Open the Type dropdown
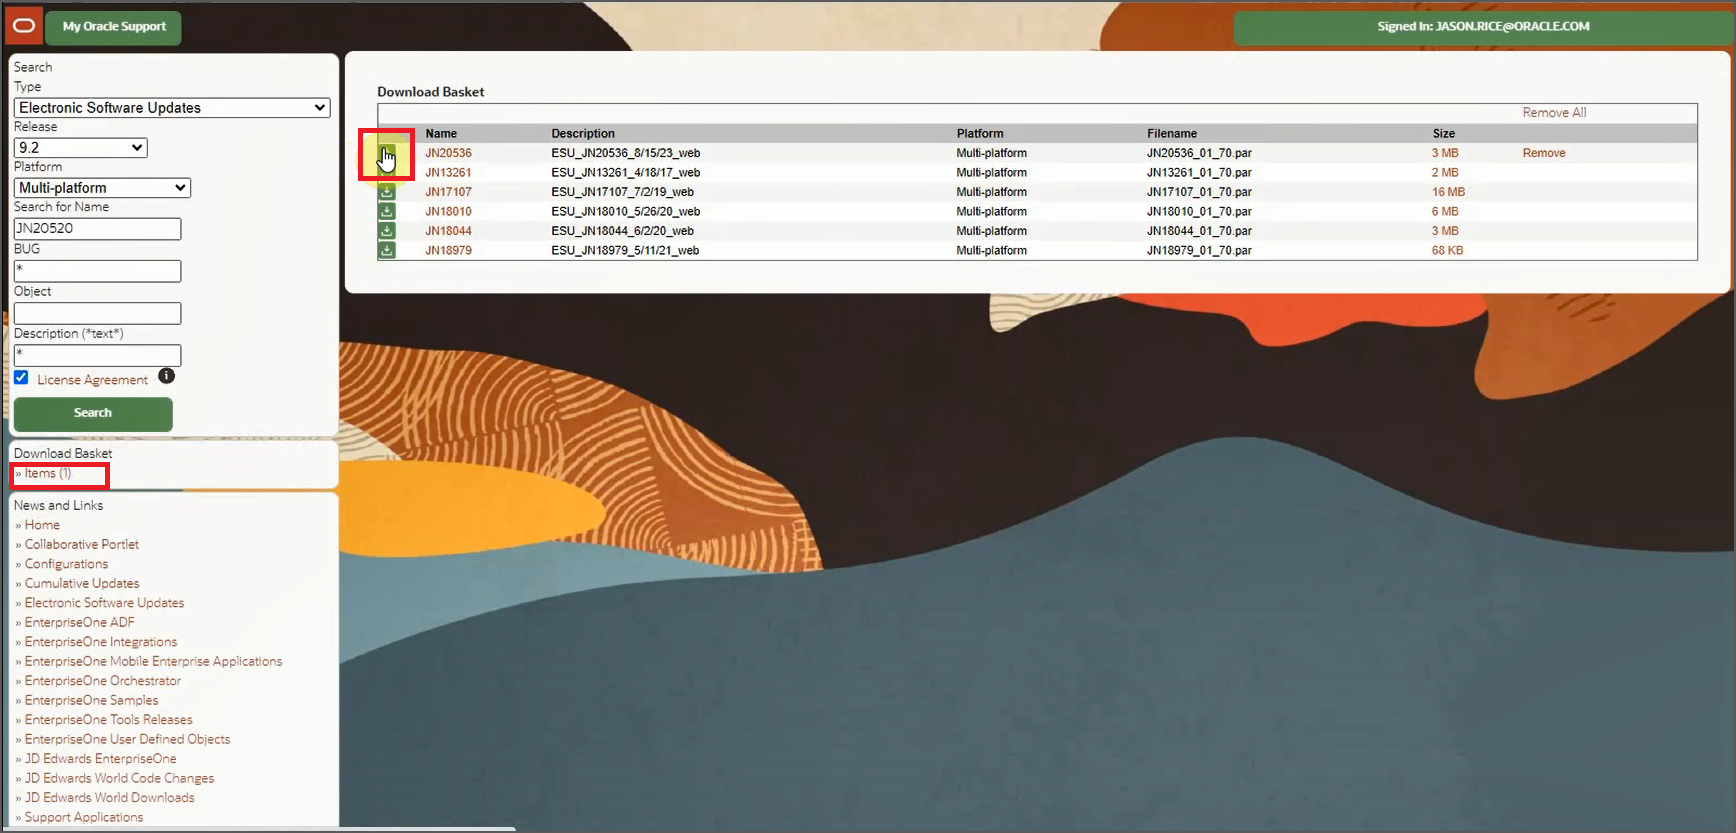Viewport: 1736px width, 833px height. tap(172, 108)
